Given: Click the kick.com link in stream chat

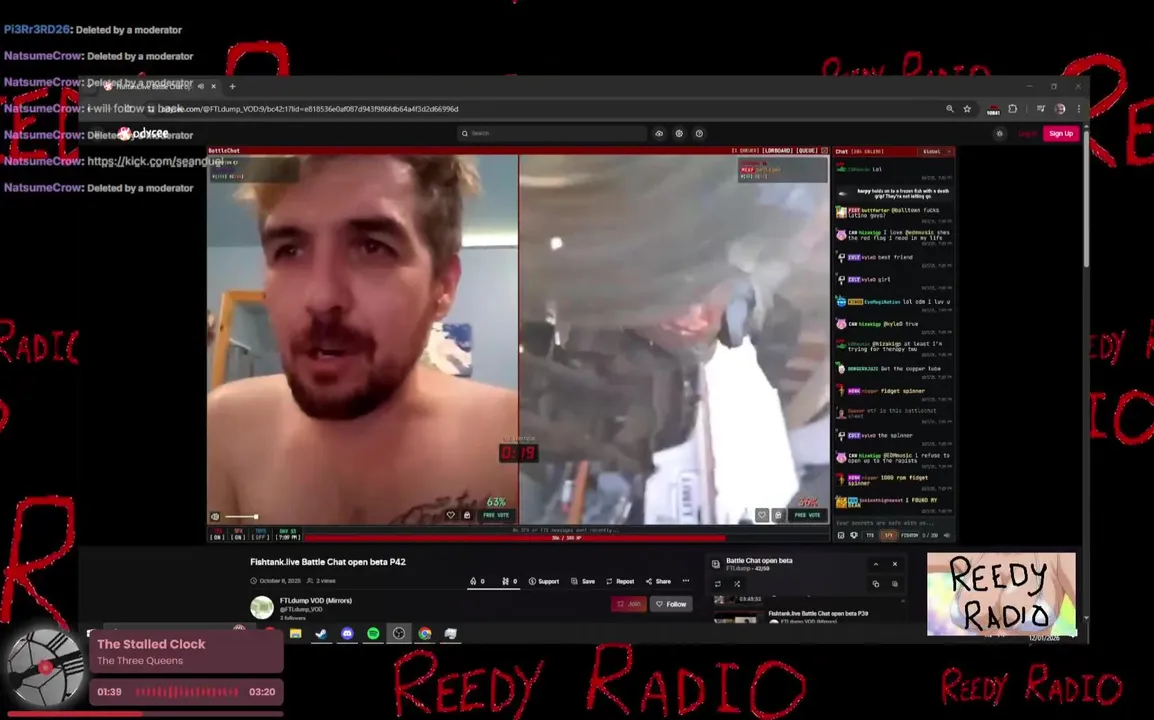Looking at the screenshot, I should click(155, 161).
